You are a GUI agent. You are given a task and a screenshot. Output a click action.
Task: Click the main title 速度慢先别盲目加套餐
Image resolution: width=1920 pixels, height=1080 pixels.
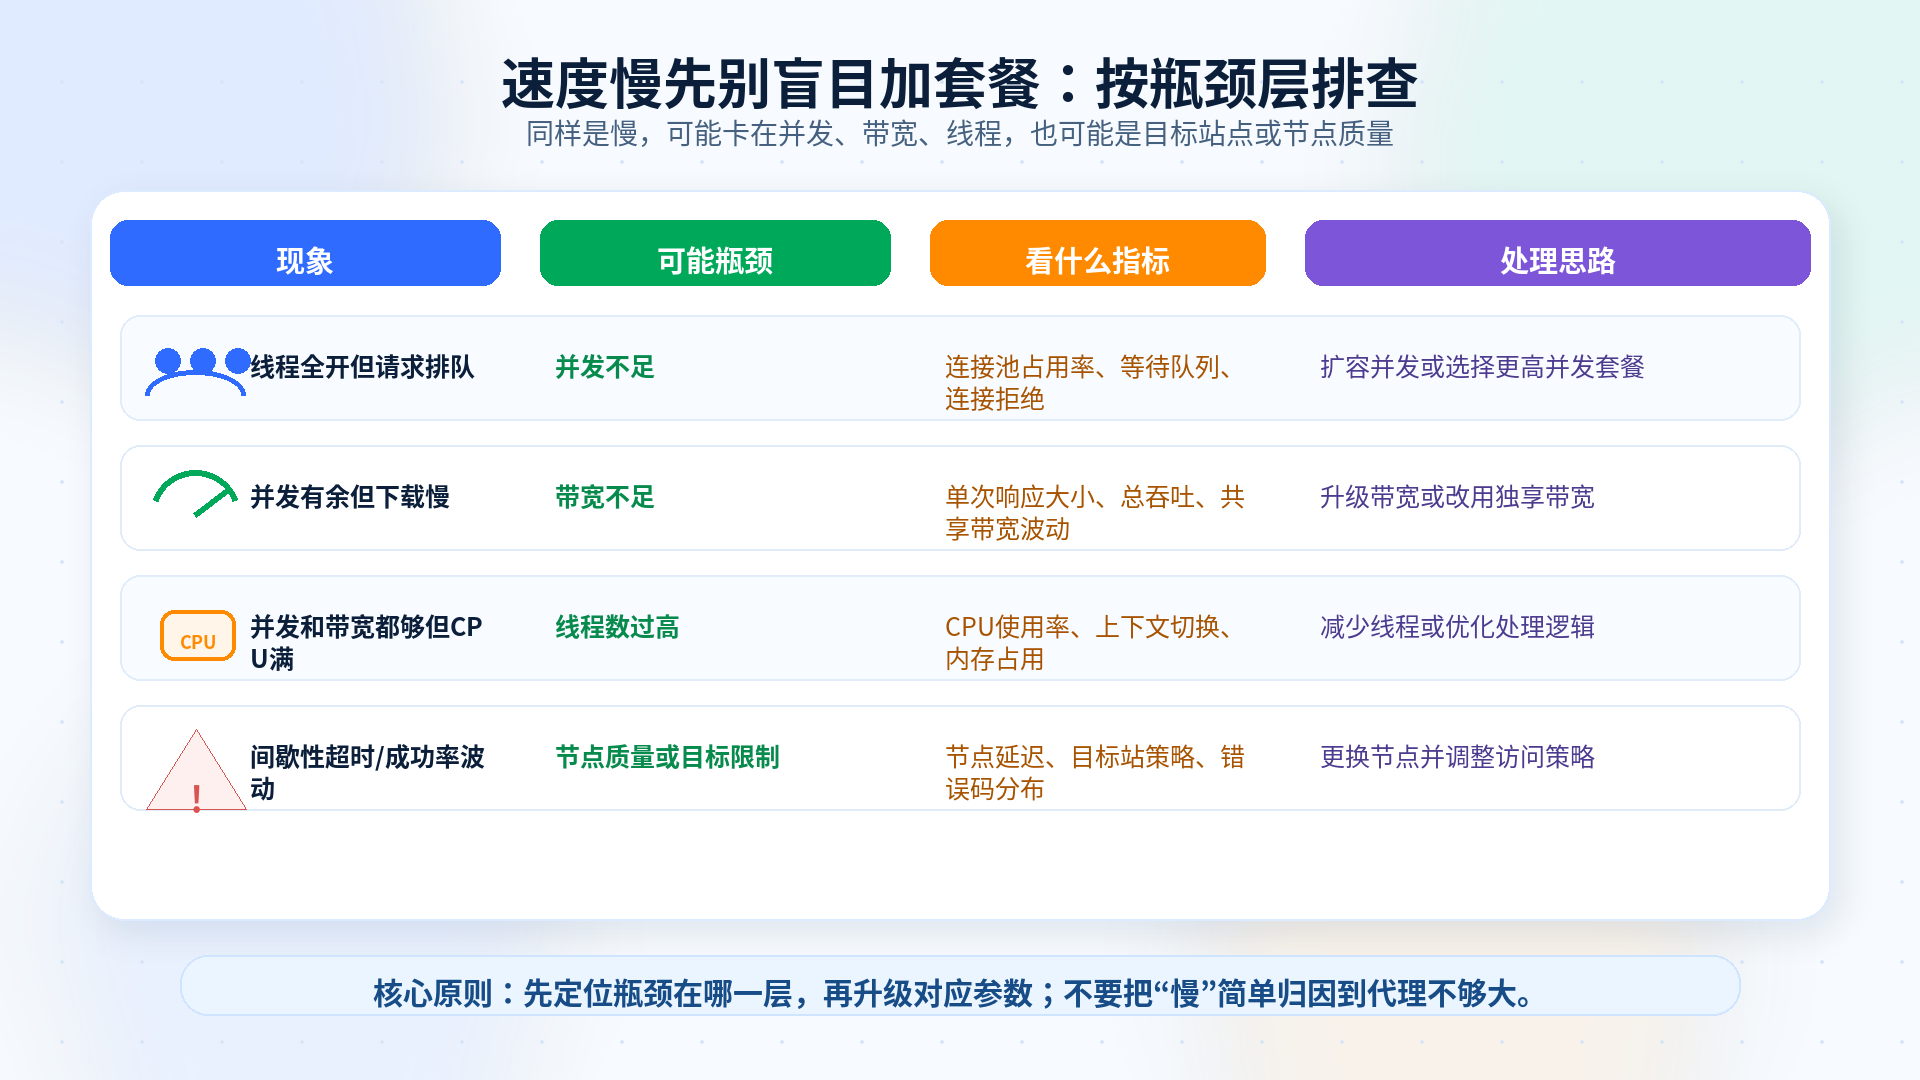(x=771, y=84)
